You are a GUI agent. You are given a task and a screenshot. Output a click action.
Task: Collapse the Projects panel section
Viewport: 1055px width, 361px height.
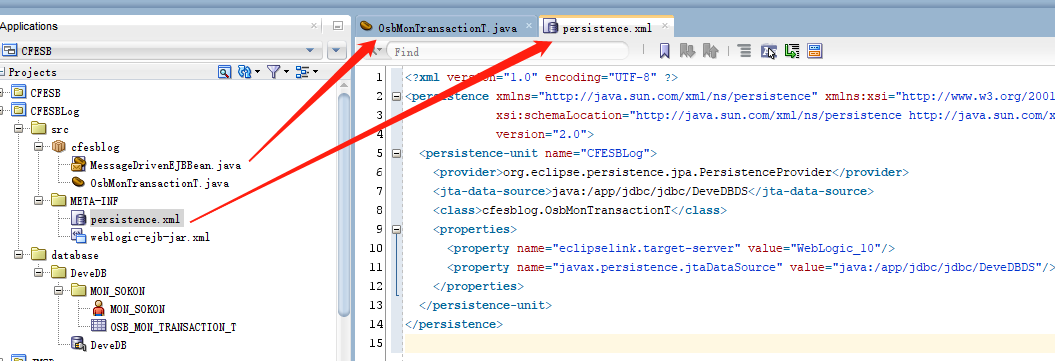(x=3, y=71)
